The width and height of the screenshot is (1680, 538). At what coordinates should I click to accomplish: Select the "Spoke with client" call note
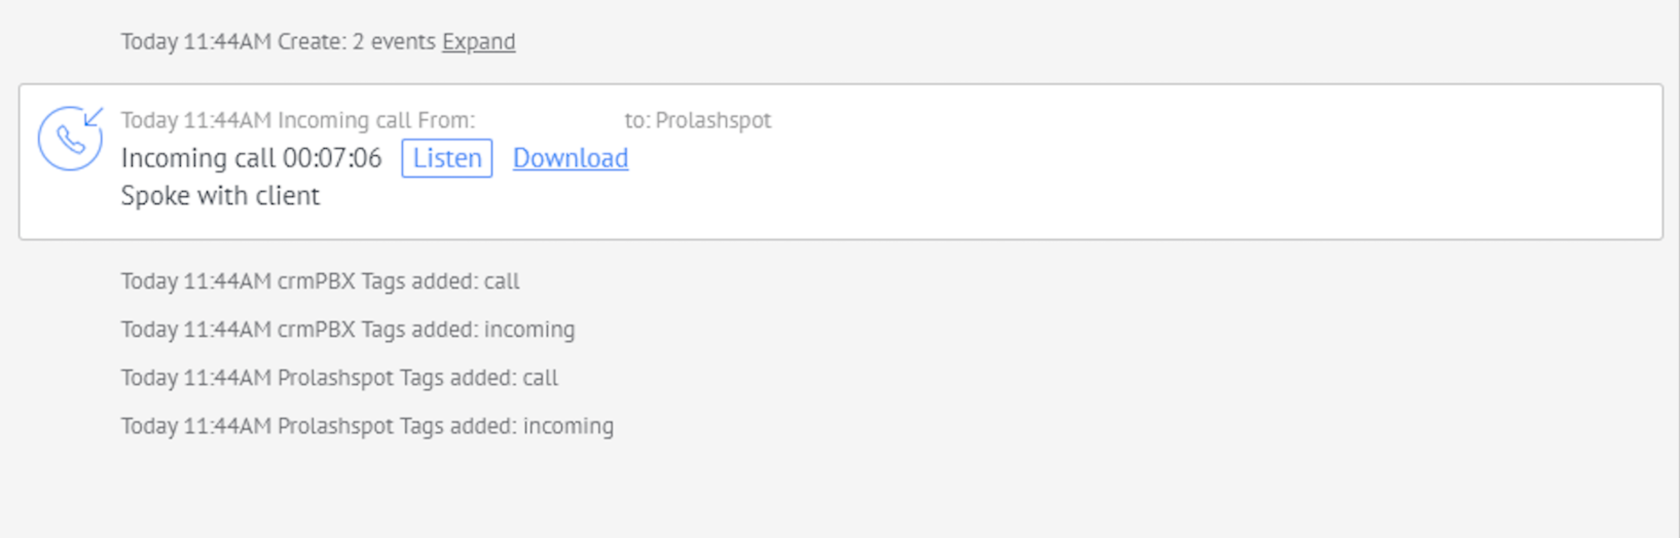(220, 196)
